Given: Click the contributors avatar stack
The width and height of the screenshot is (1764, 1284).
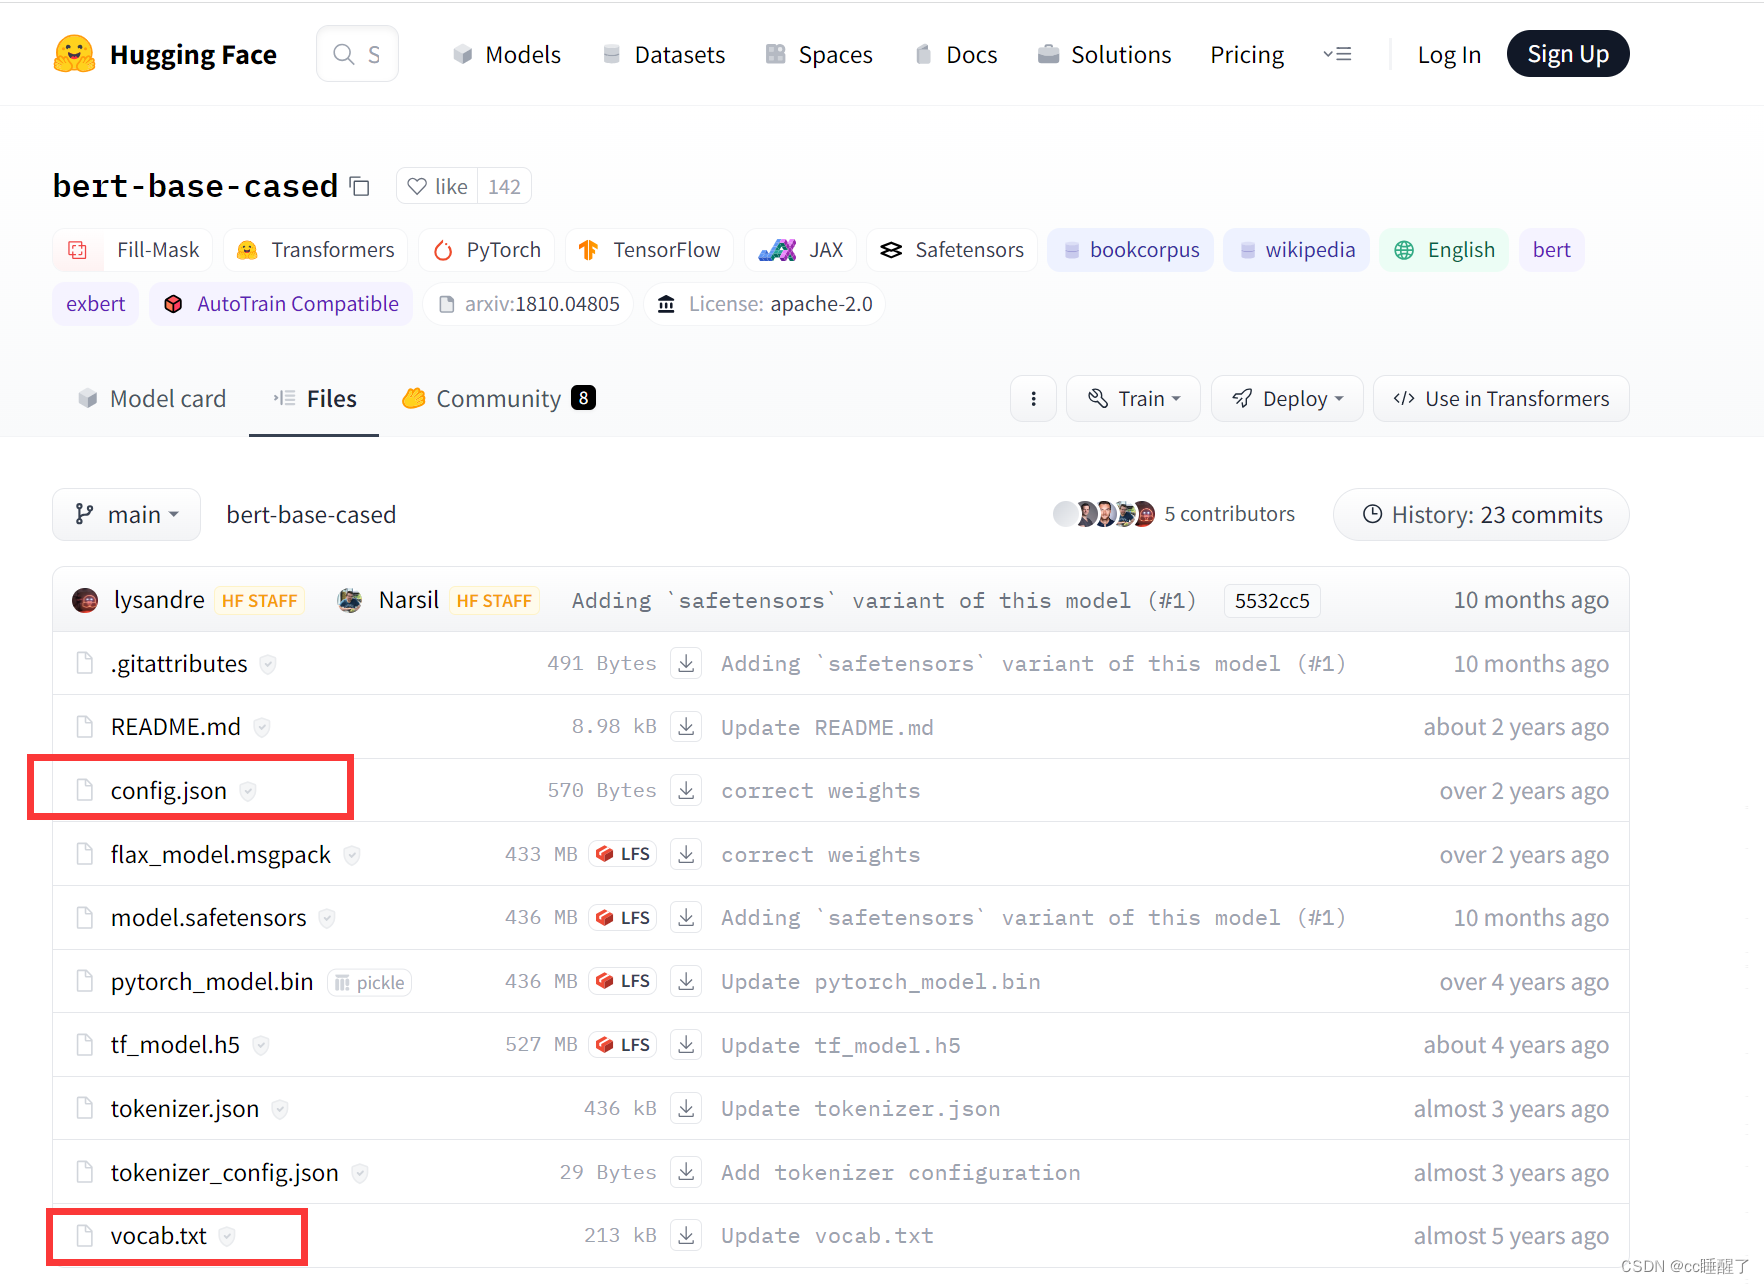Looking at the screenshot, I should tap(1105, 514).
